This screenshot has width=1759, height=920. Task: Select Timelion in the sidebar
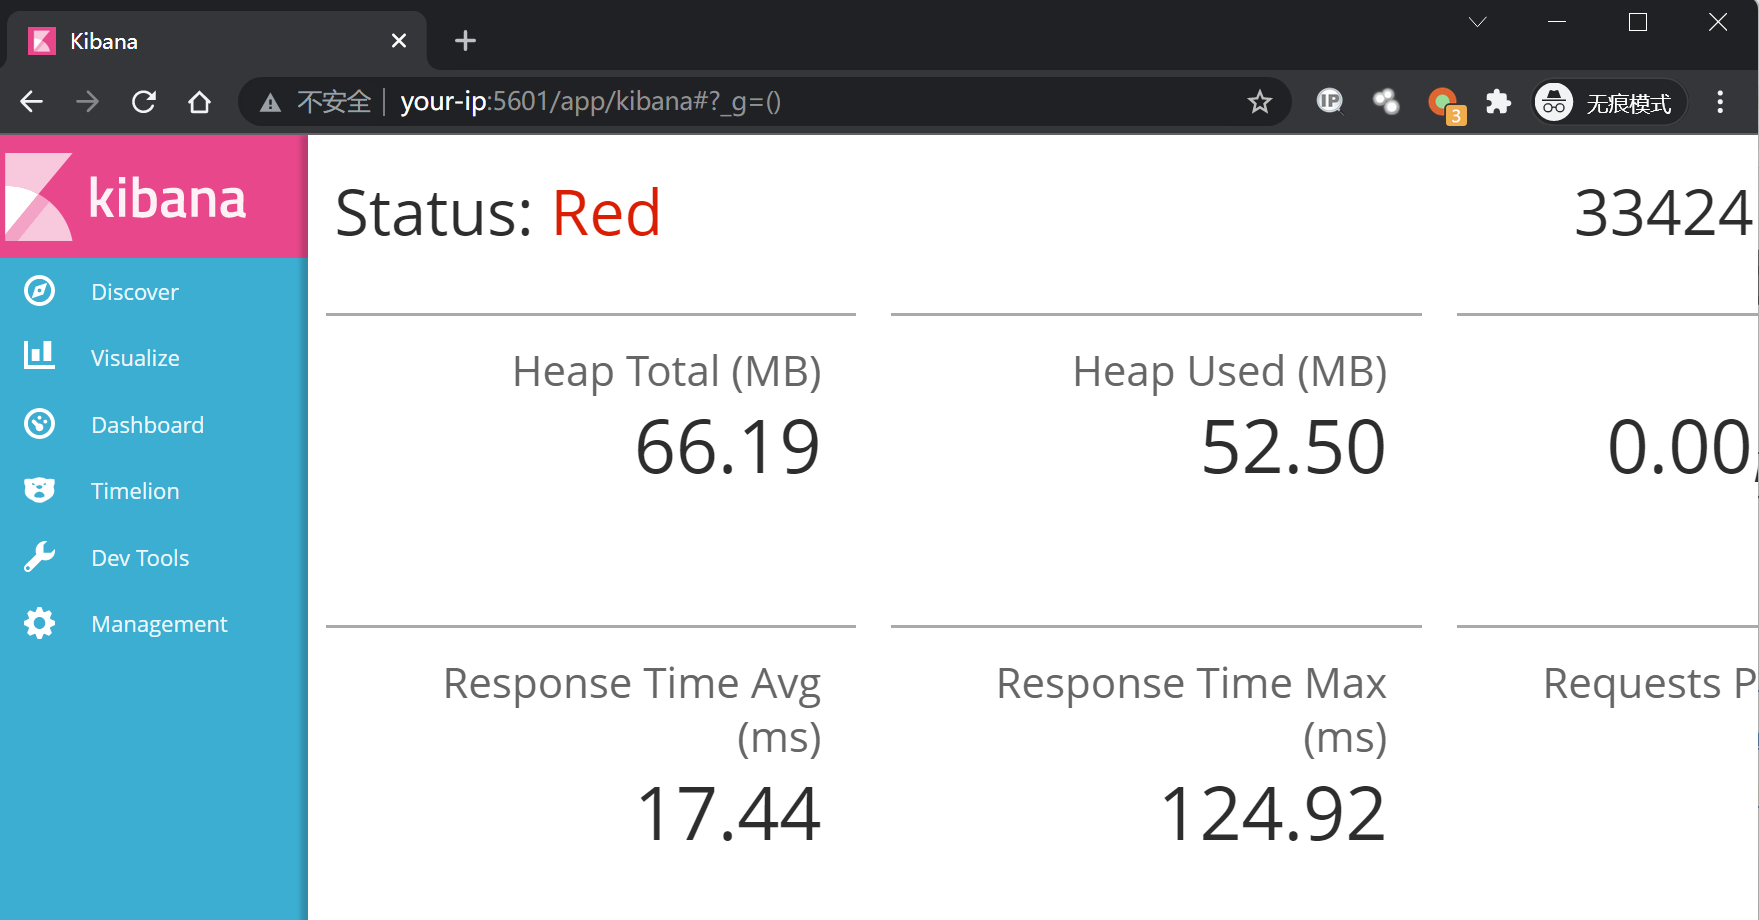pos(135,491)
